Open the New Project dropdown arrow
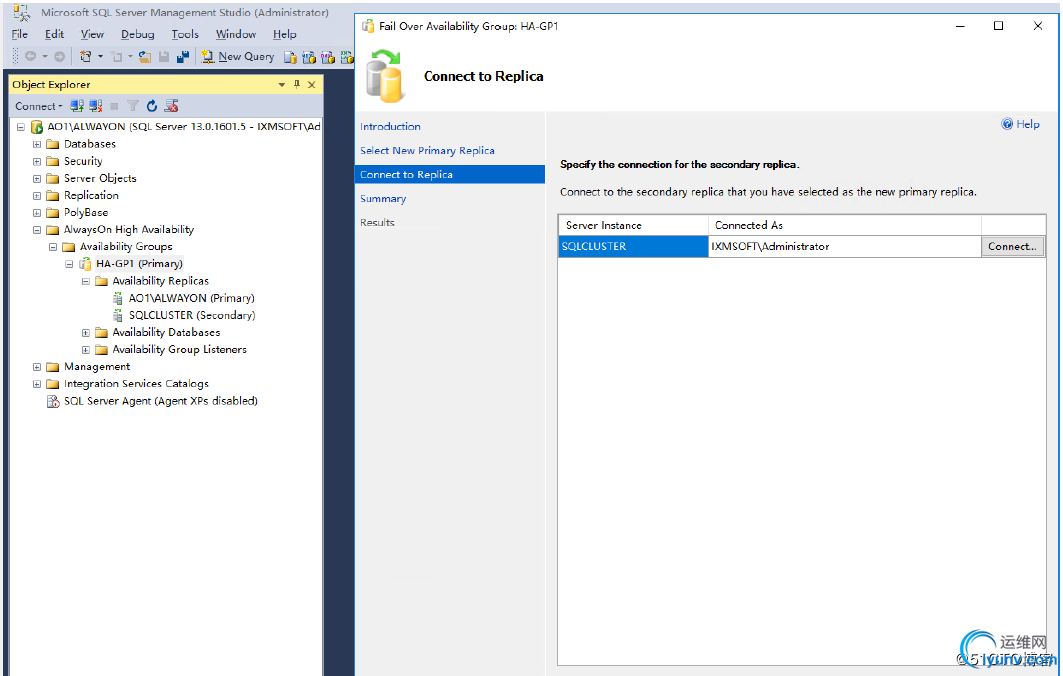The height and width of the screenshot is (676, 1063). [x=100, y=56]
